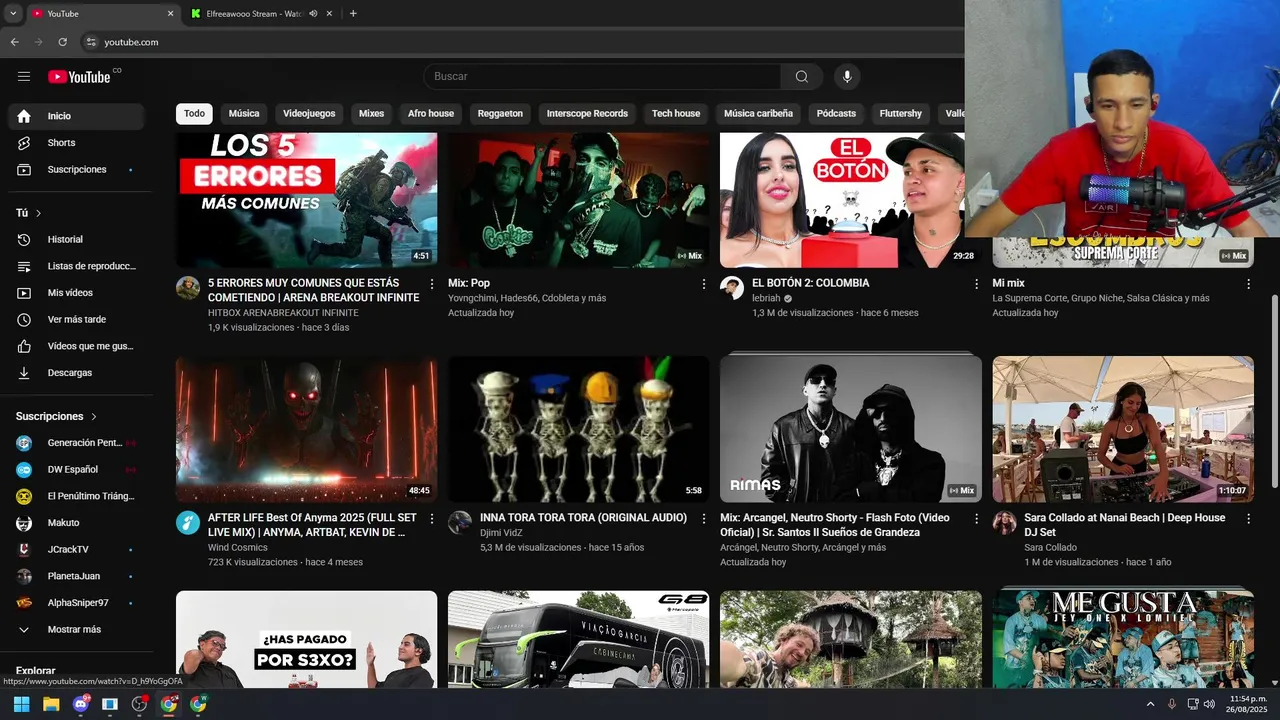The width and height of the screenshot is (1280, 720).
Task: Open a new browser tab
Action: tap(353, 13)
